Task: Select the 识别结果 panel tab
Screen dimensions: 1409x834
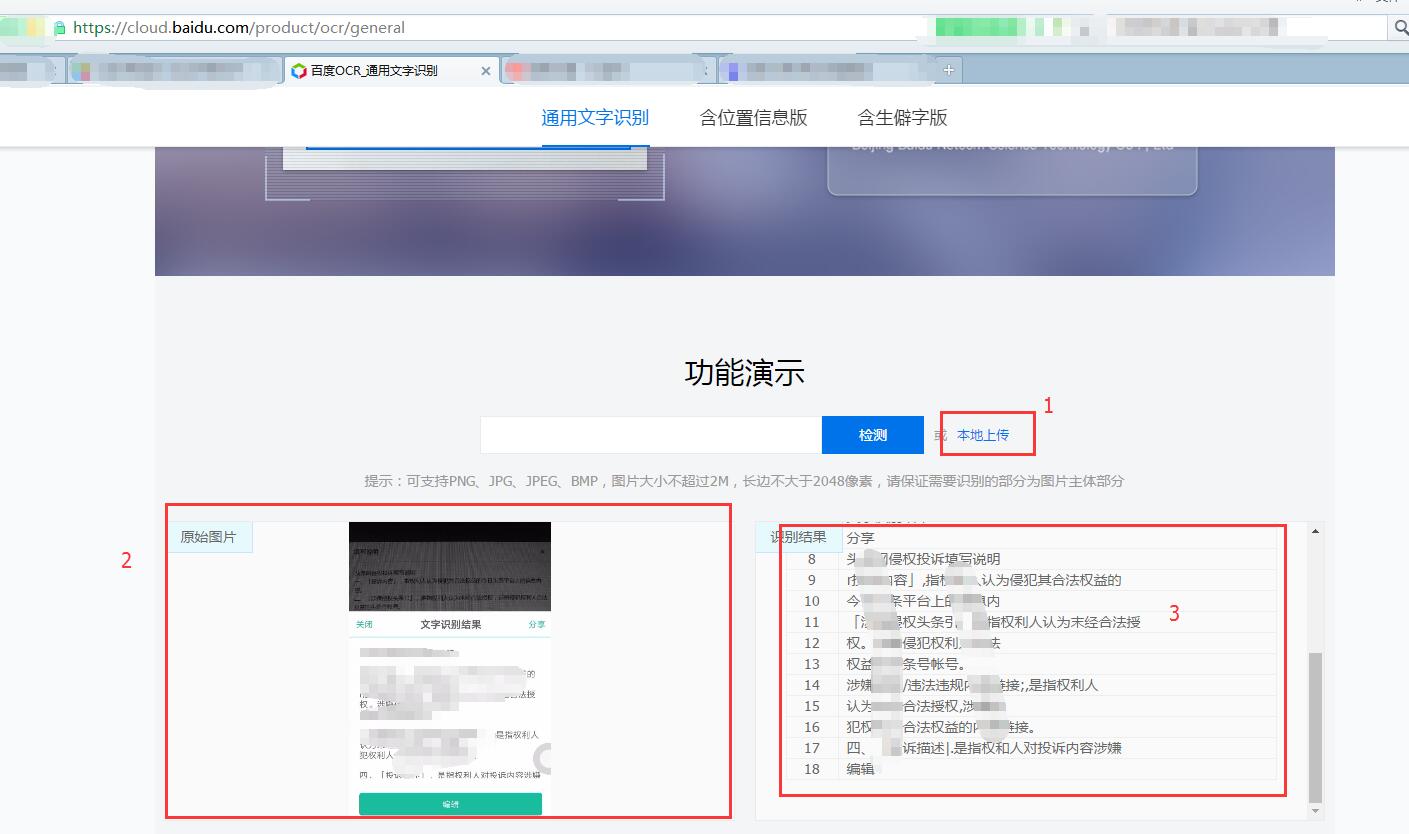Action: click(799, 537)
